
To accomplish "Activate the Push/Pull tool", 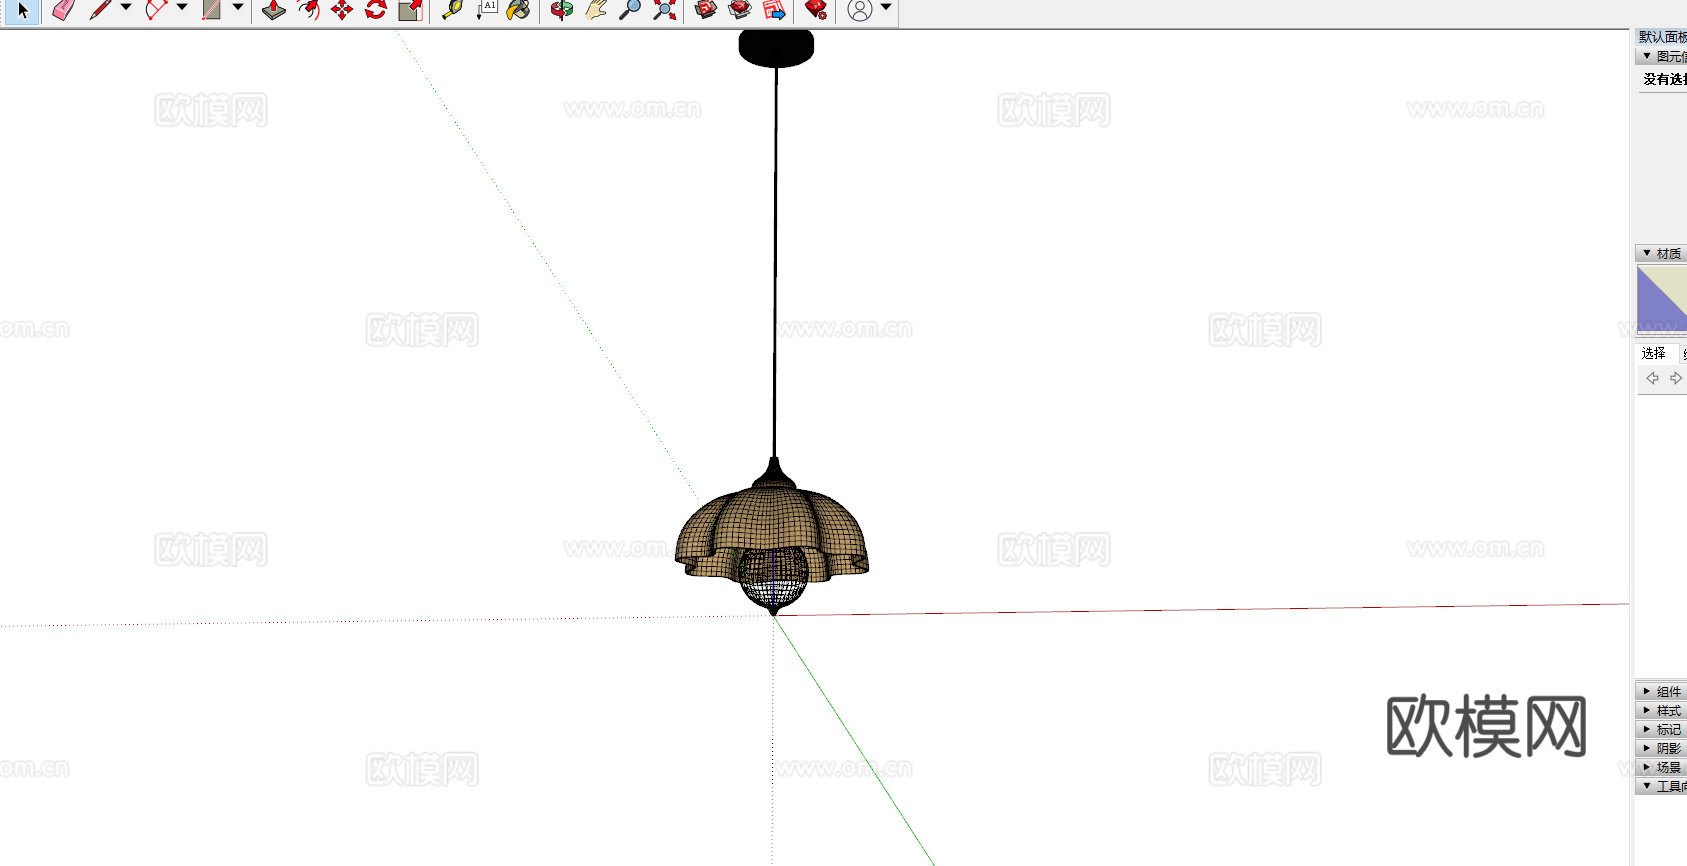I will [273, 10].
